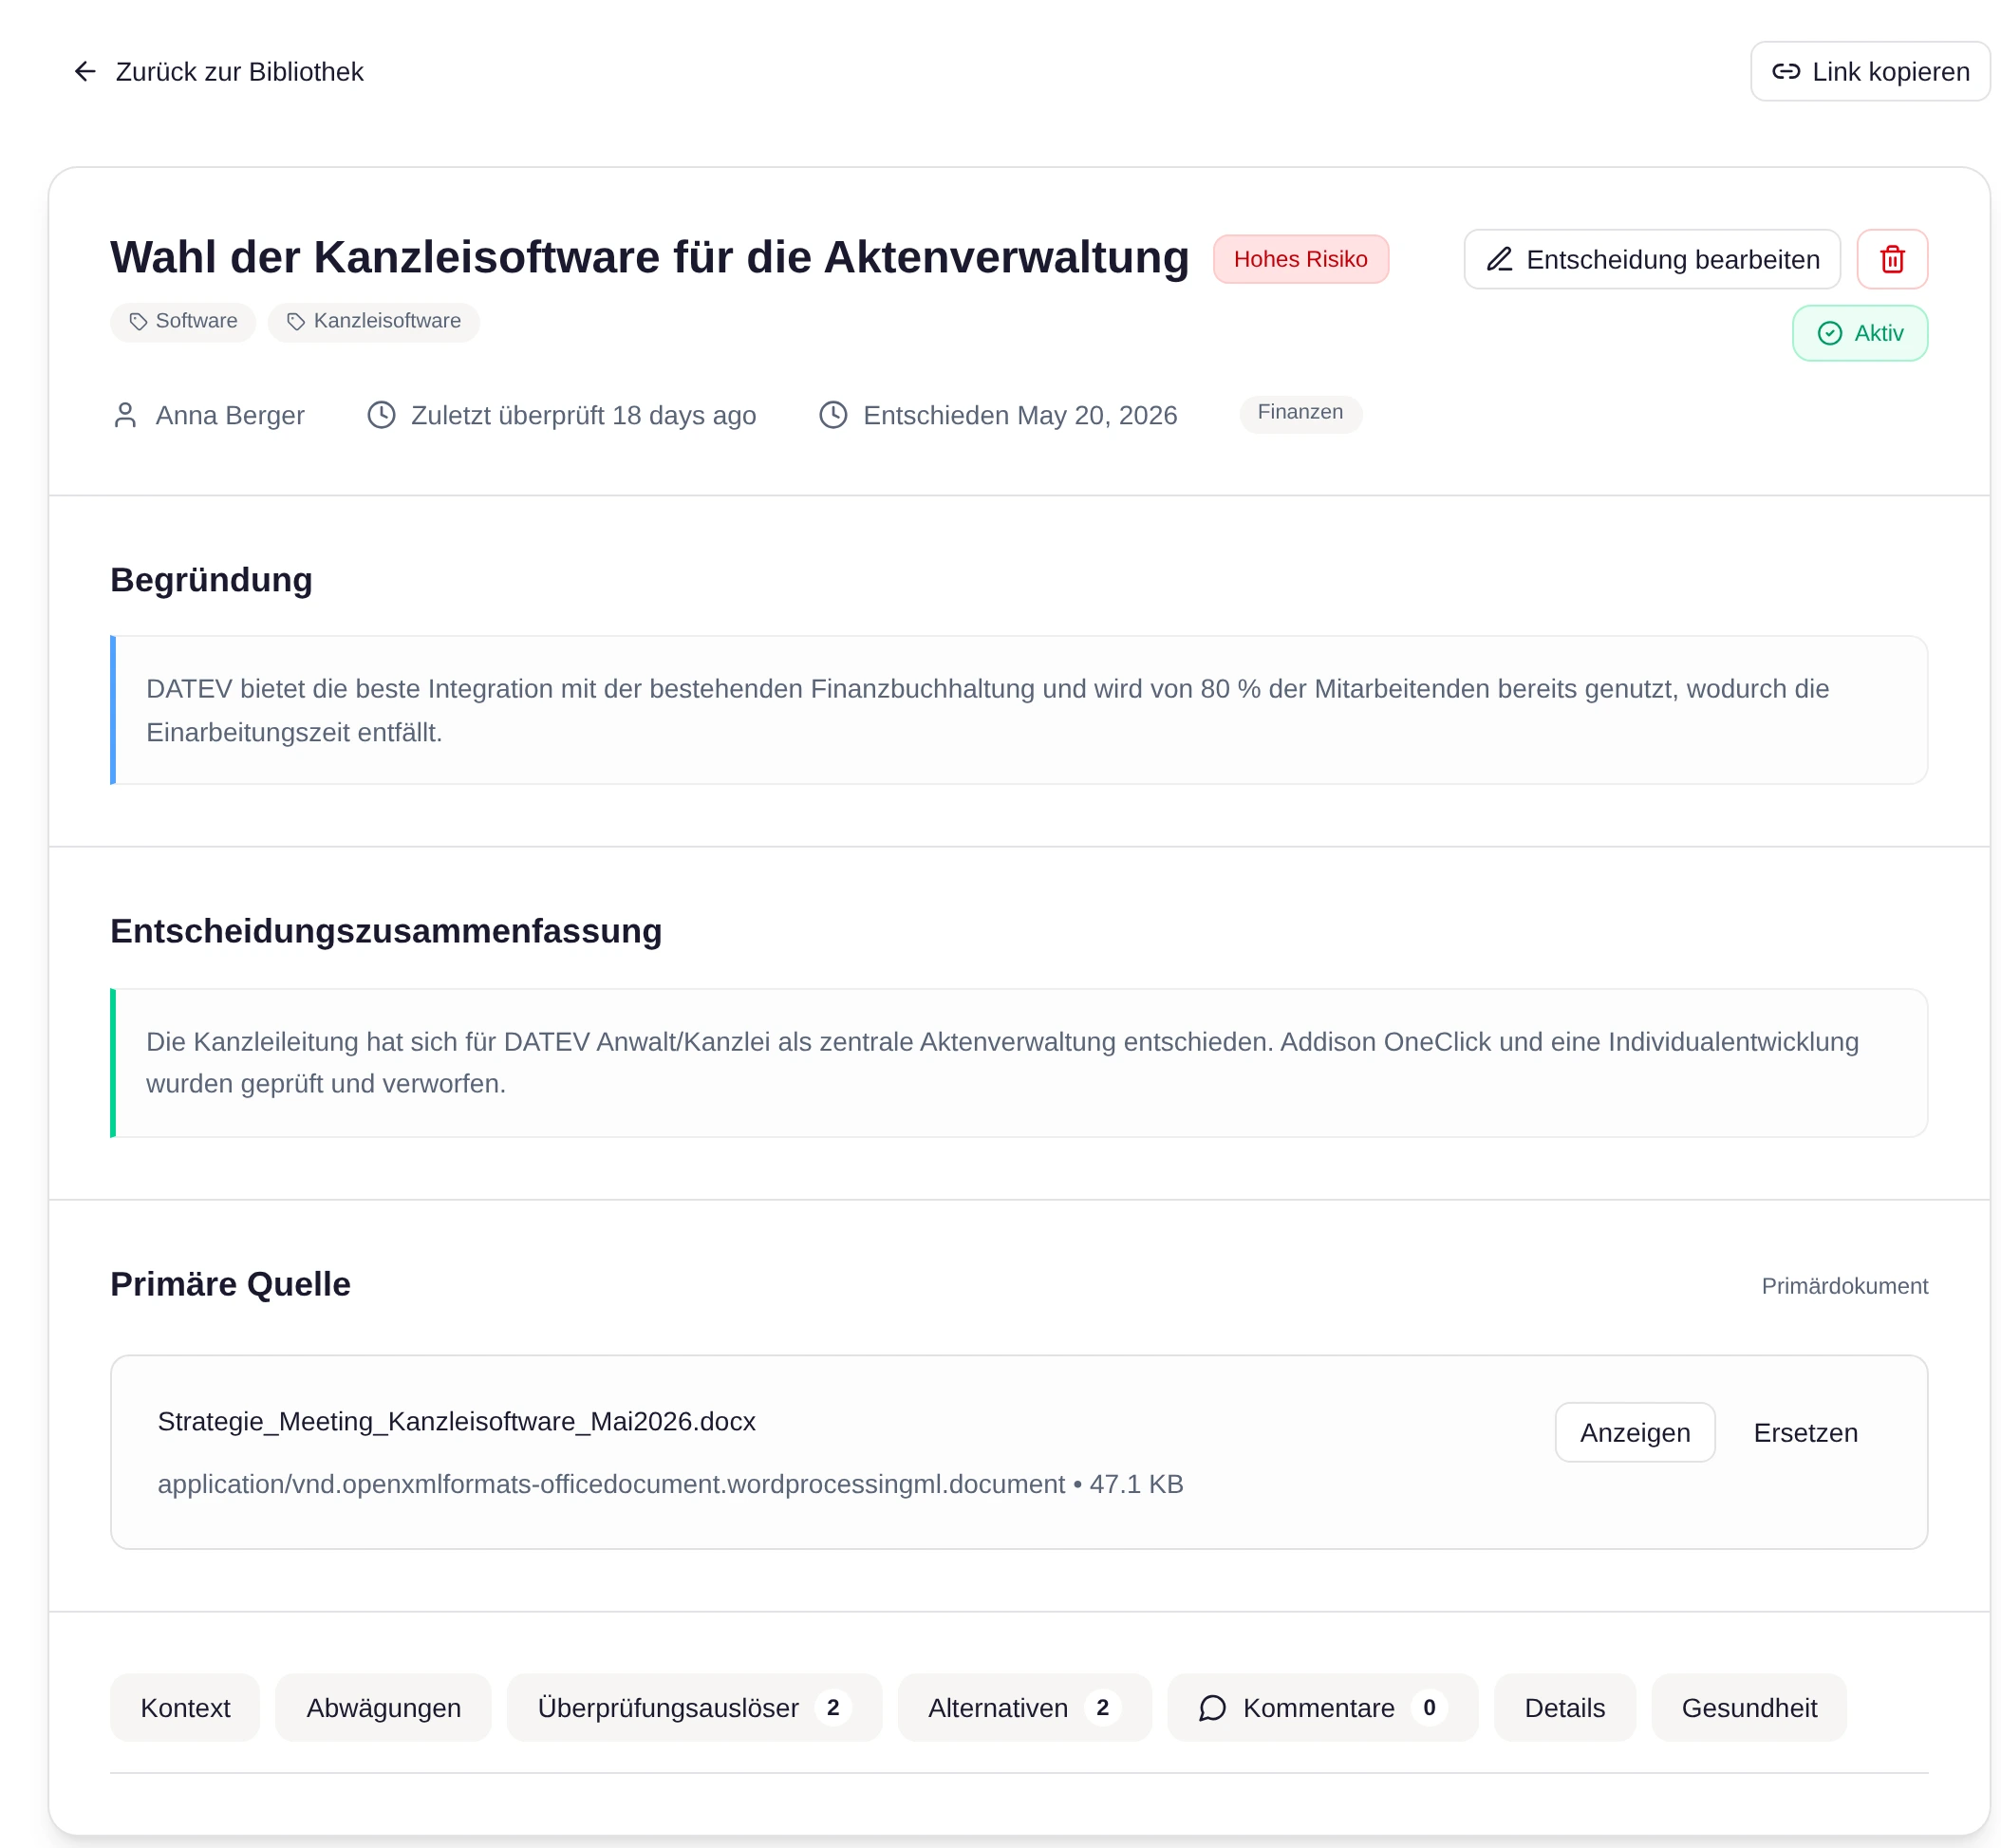
Task: Click the Link kopieren button
Action: (1869, 72)
